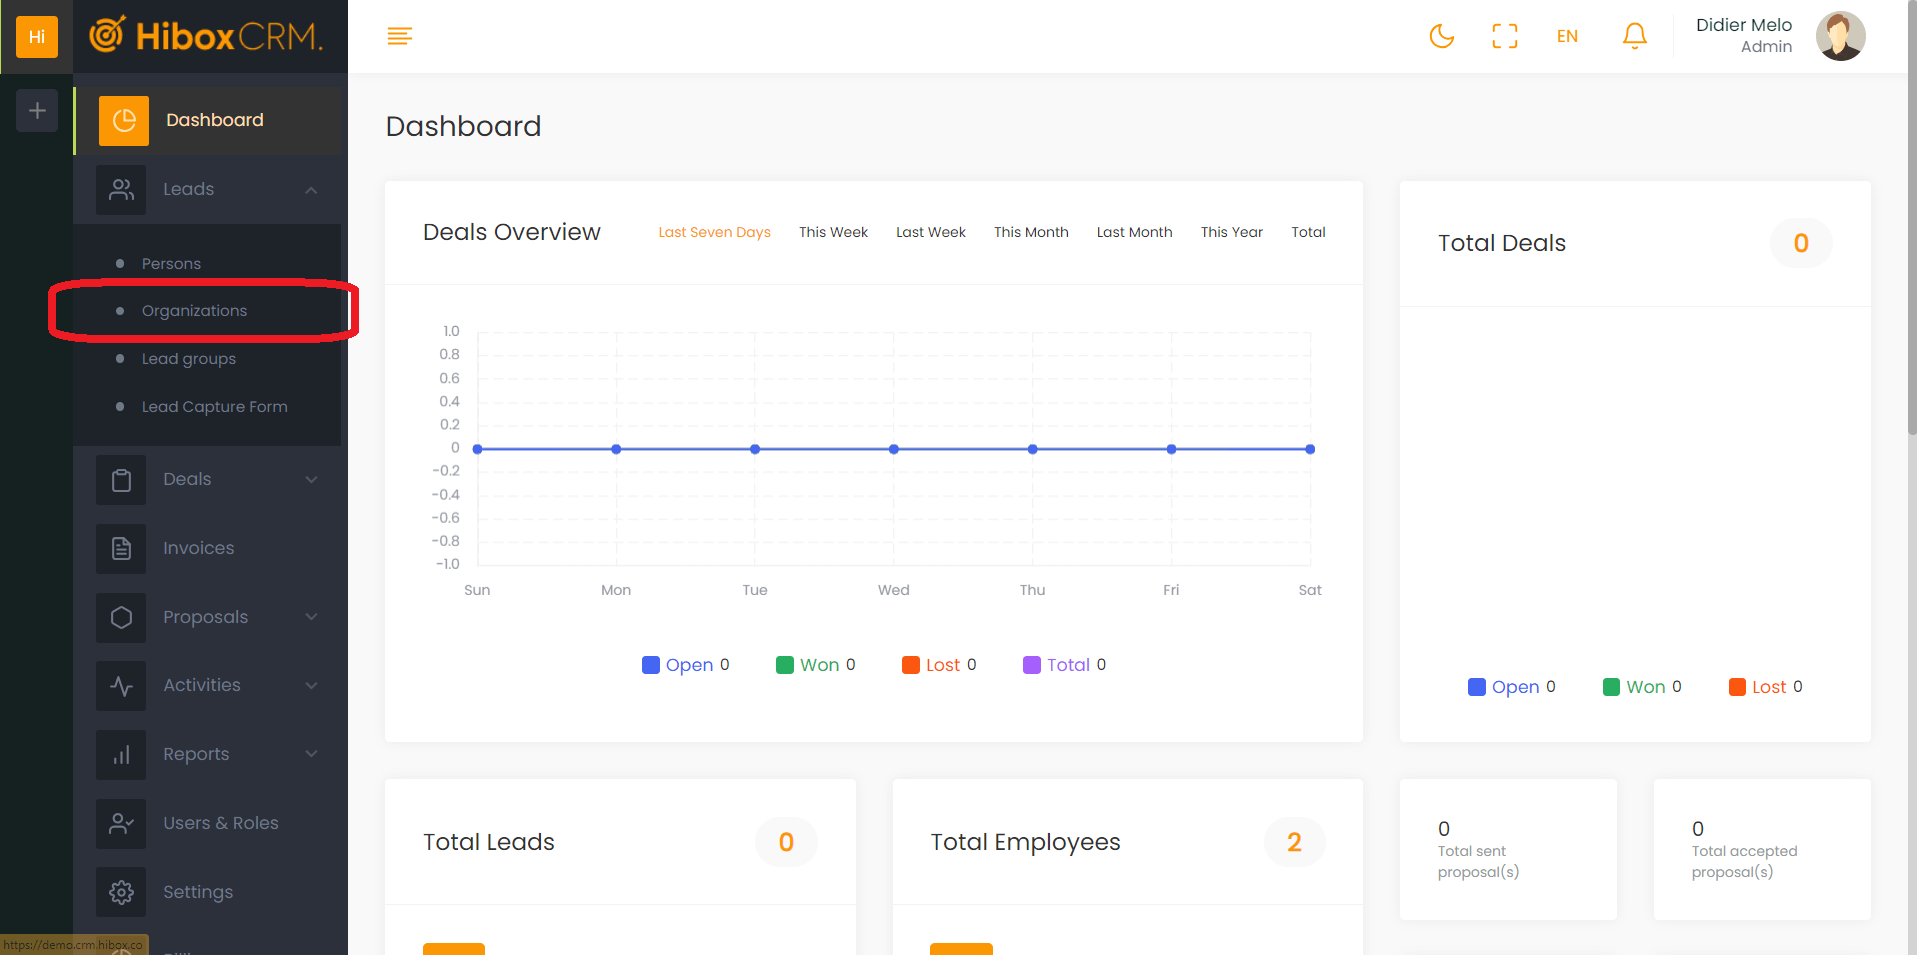Switch to the This Month tab
1917x955 pixels.
1031,232
